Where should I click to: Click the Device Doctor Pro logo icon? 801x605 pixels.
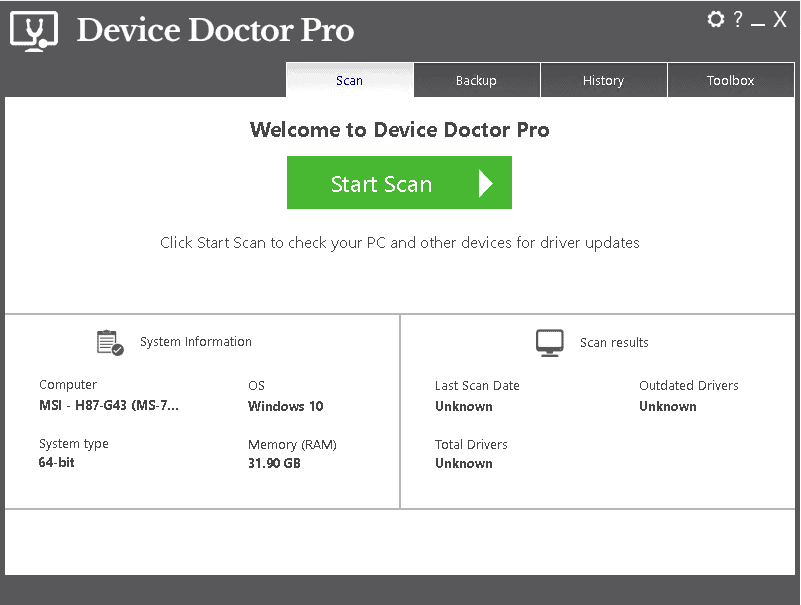(34, 30)
